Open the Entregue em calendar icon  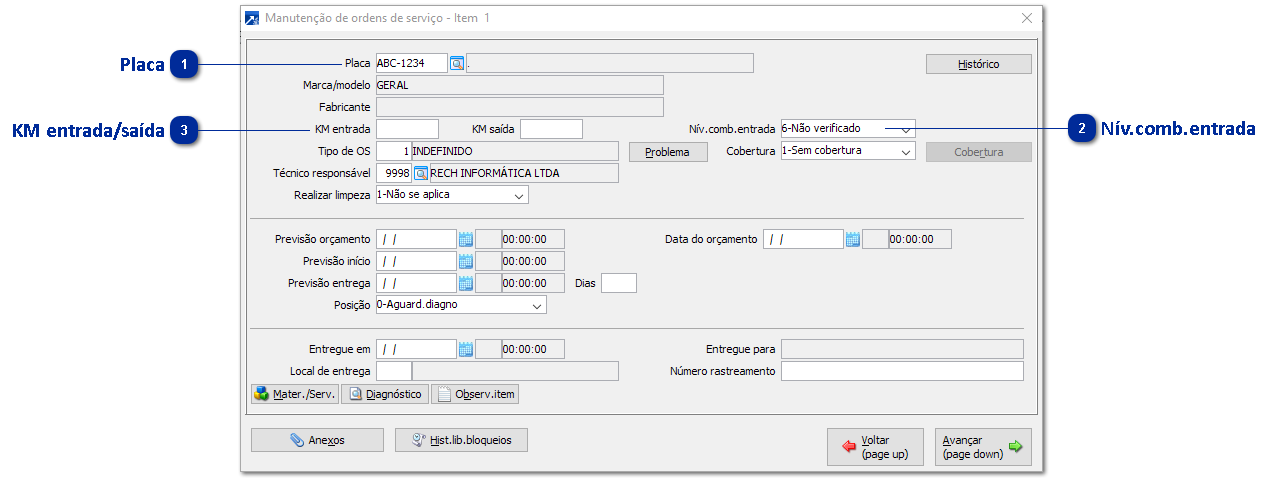[465, 350]
